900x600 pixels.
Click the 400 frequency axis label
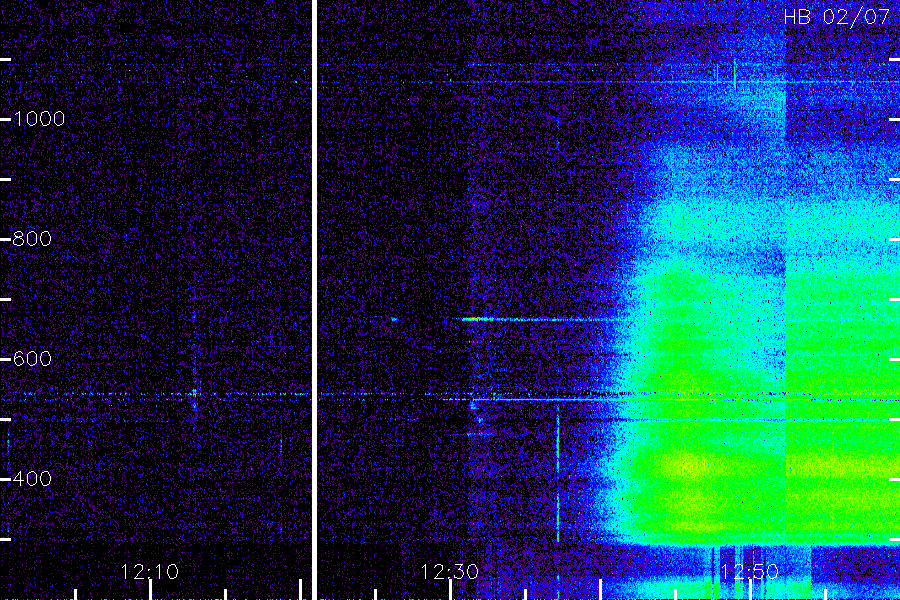click(x=32, y=478)
